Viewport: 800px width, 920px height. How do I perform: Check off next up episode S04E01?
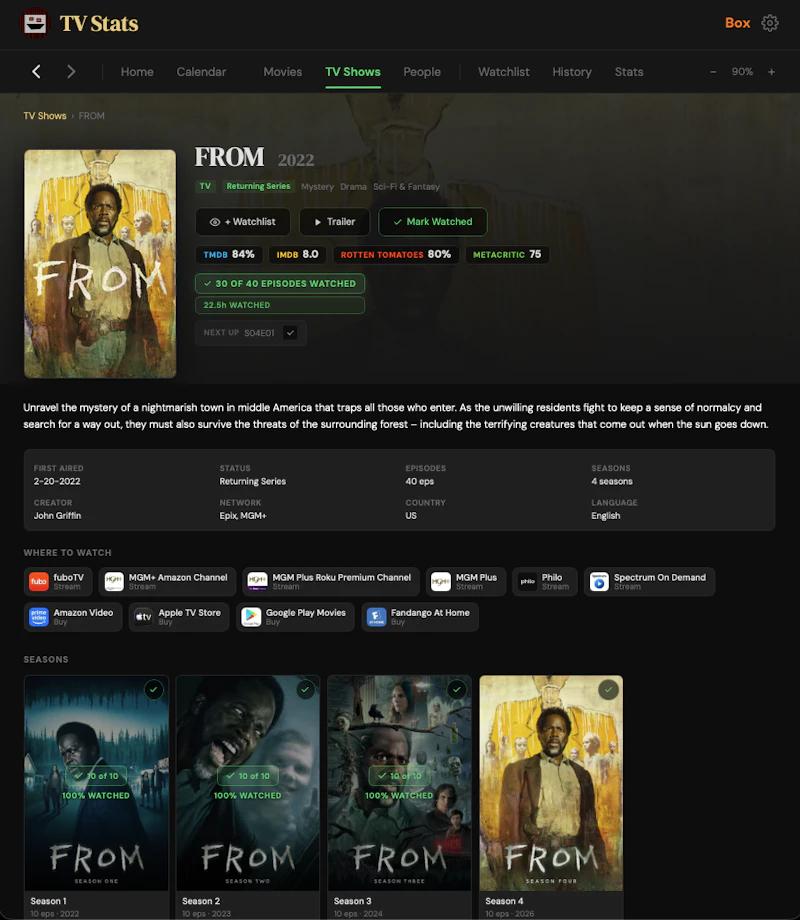(290, 333)
